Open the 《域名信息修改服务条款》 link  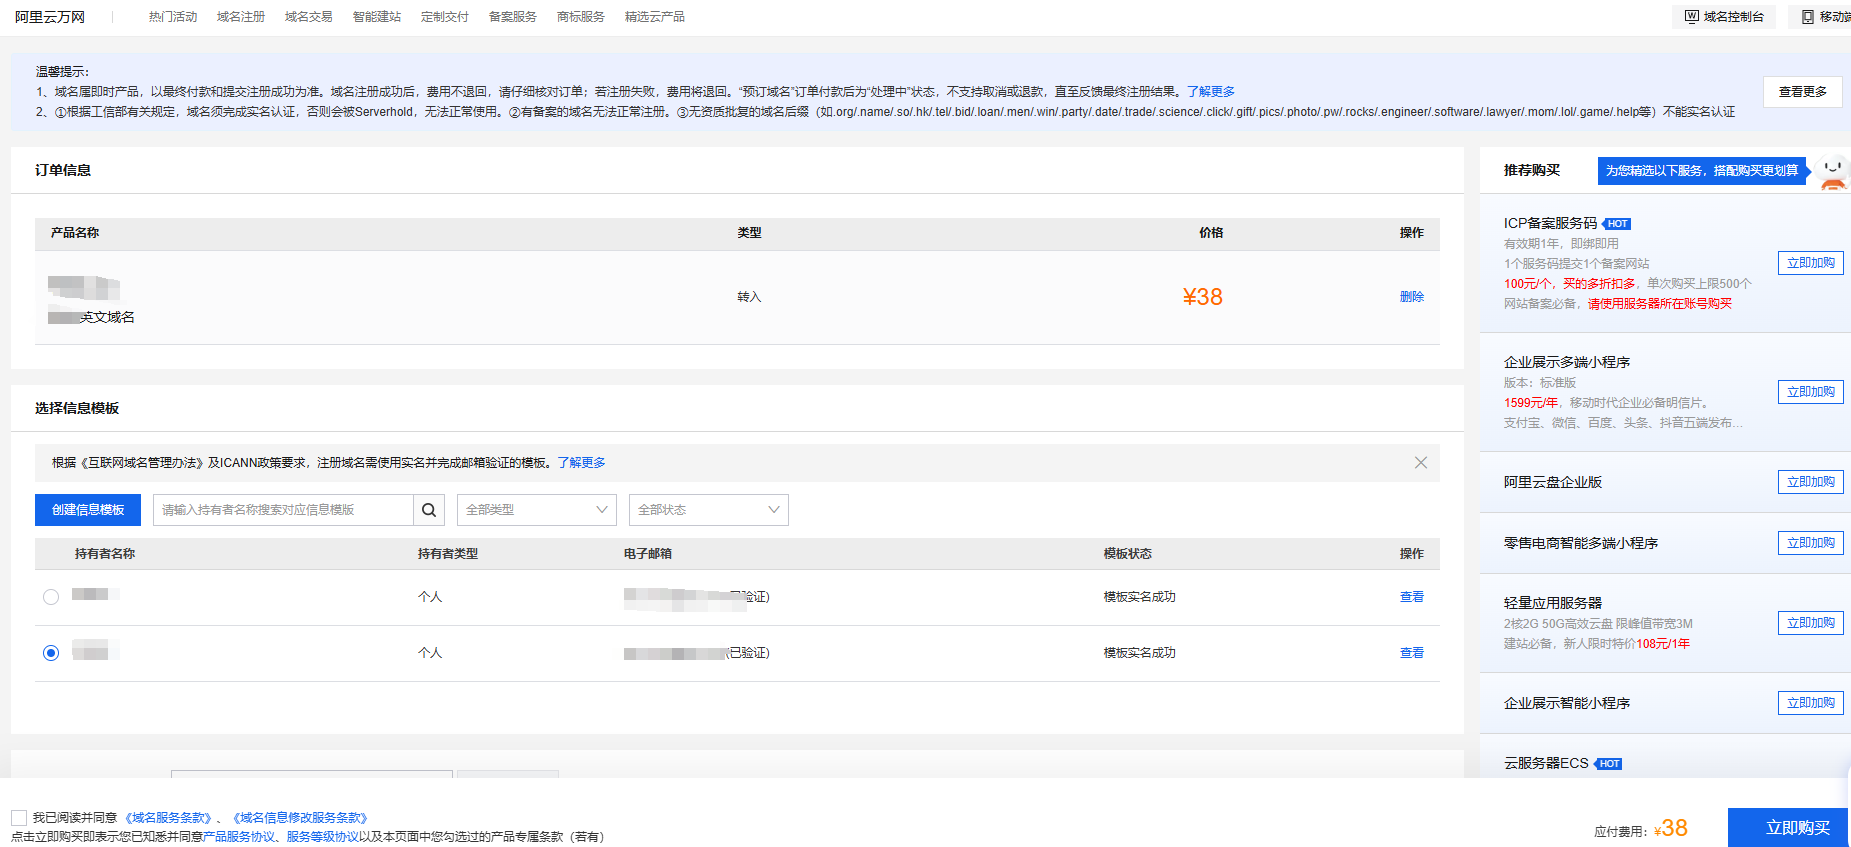click(300, 818)
